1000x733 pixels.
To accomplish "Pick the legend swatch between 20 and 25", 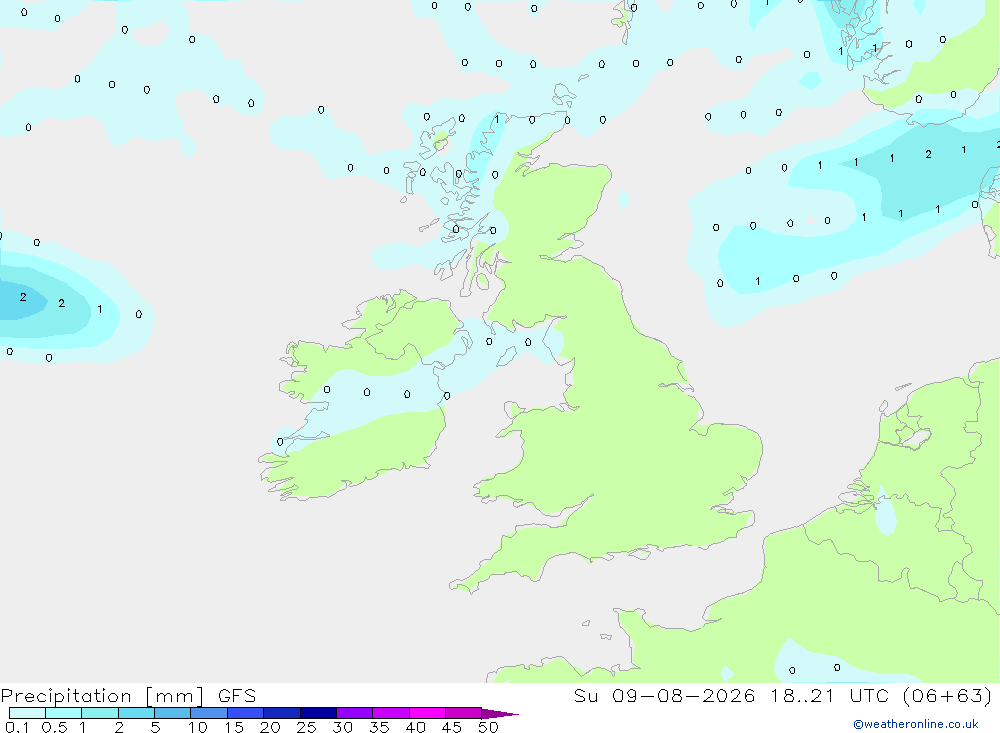I will 282,713.
